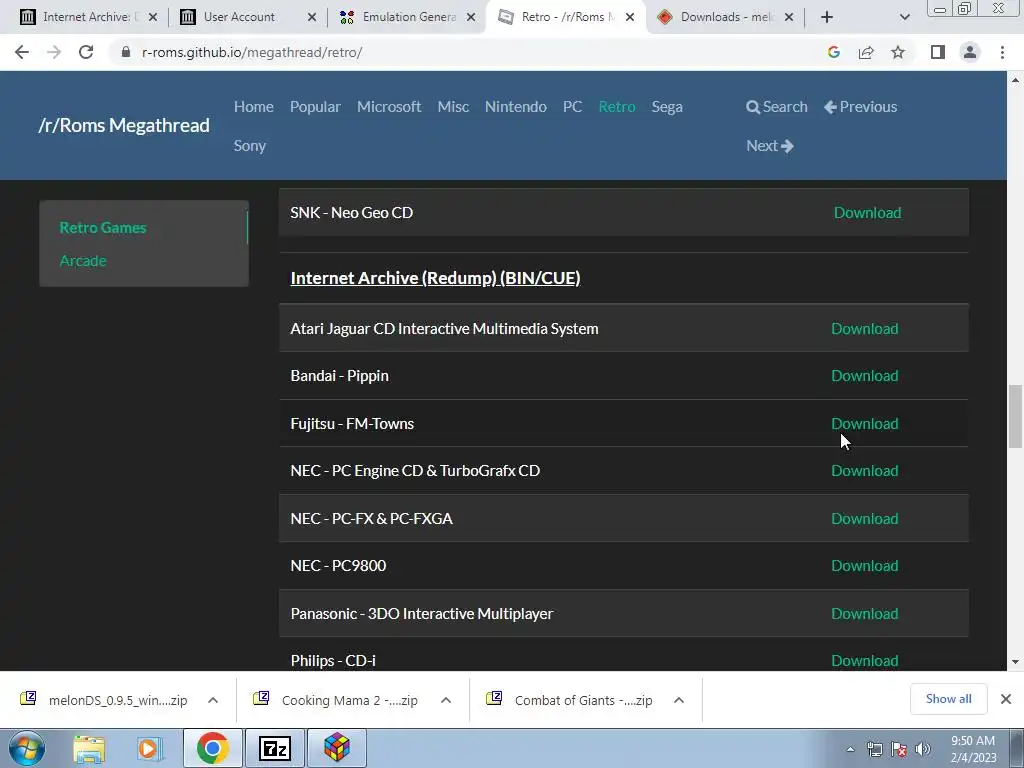Select Retro Games in the sidebar

click(103, 227)
